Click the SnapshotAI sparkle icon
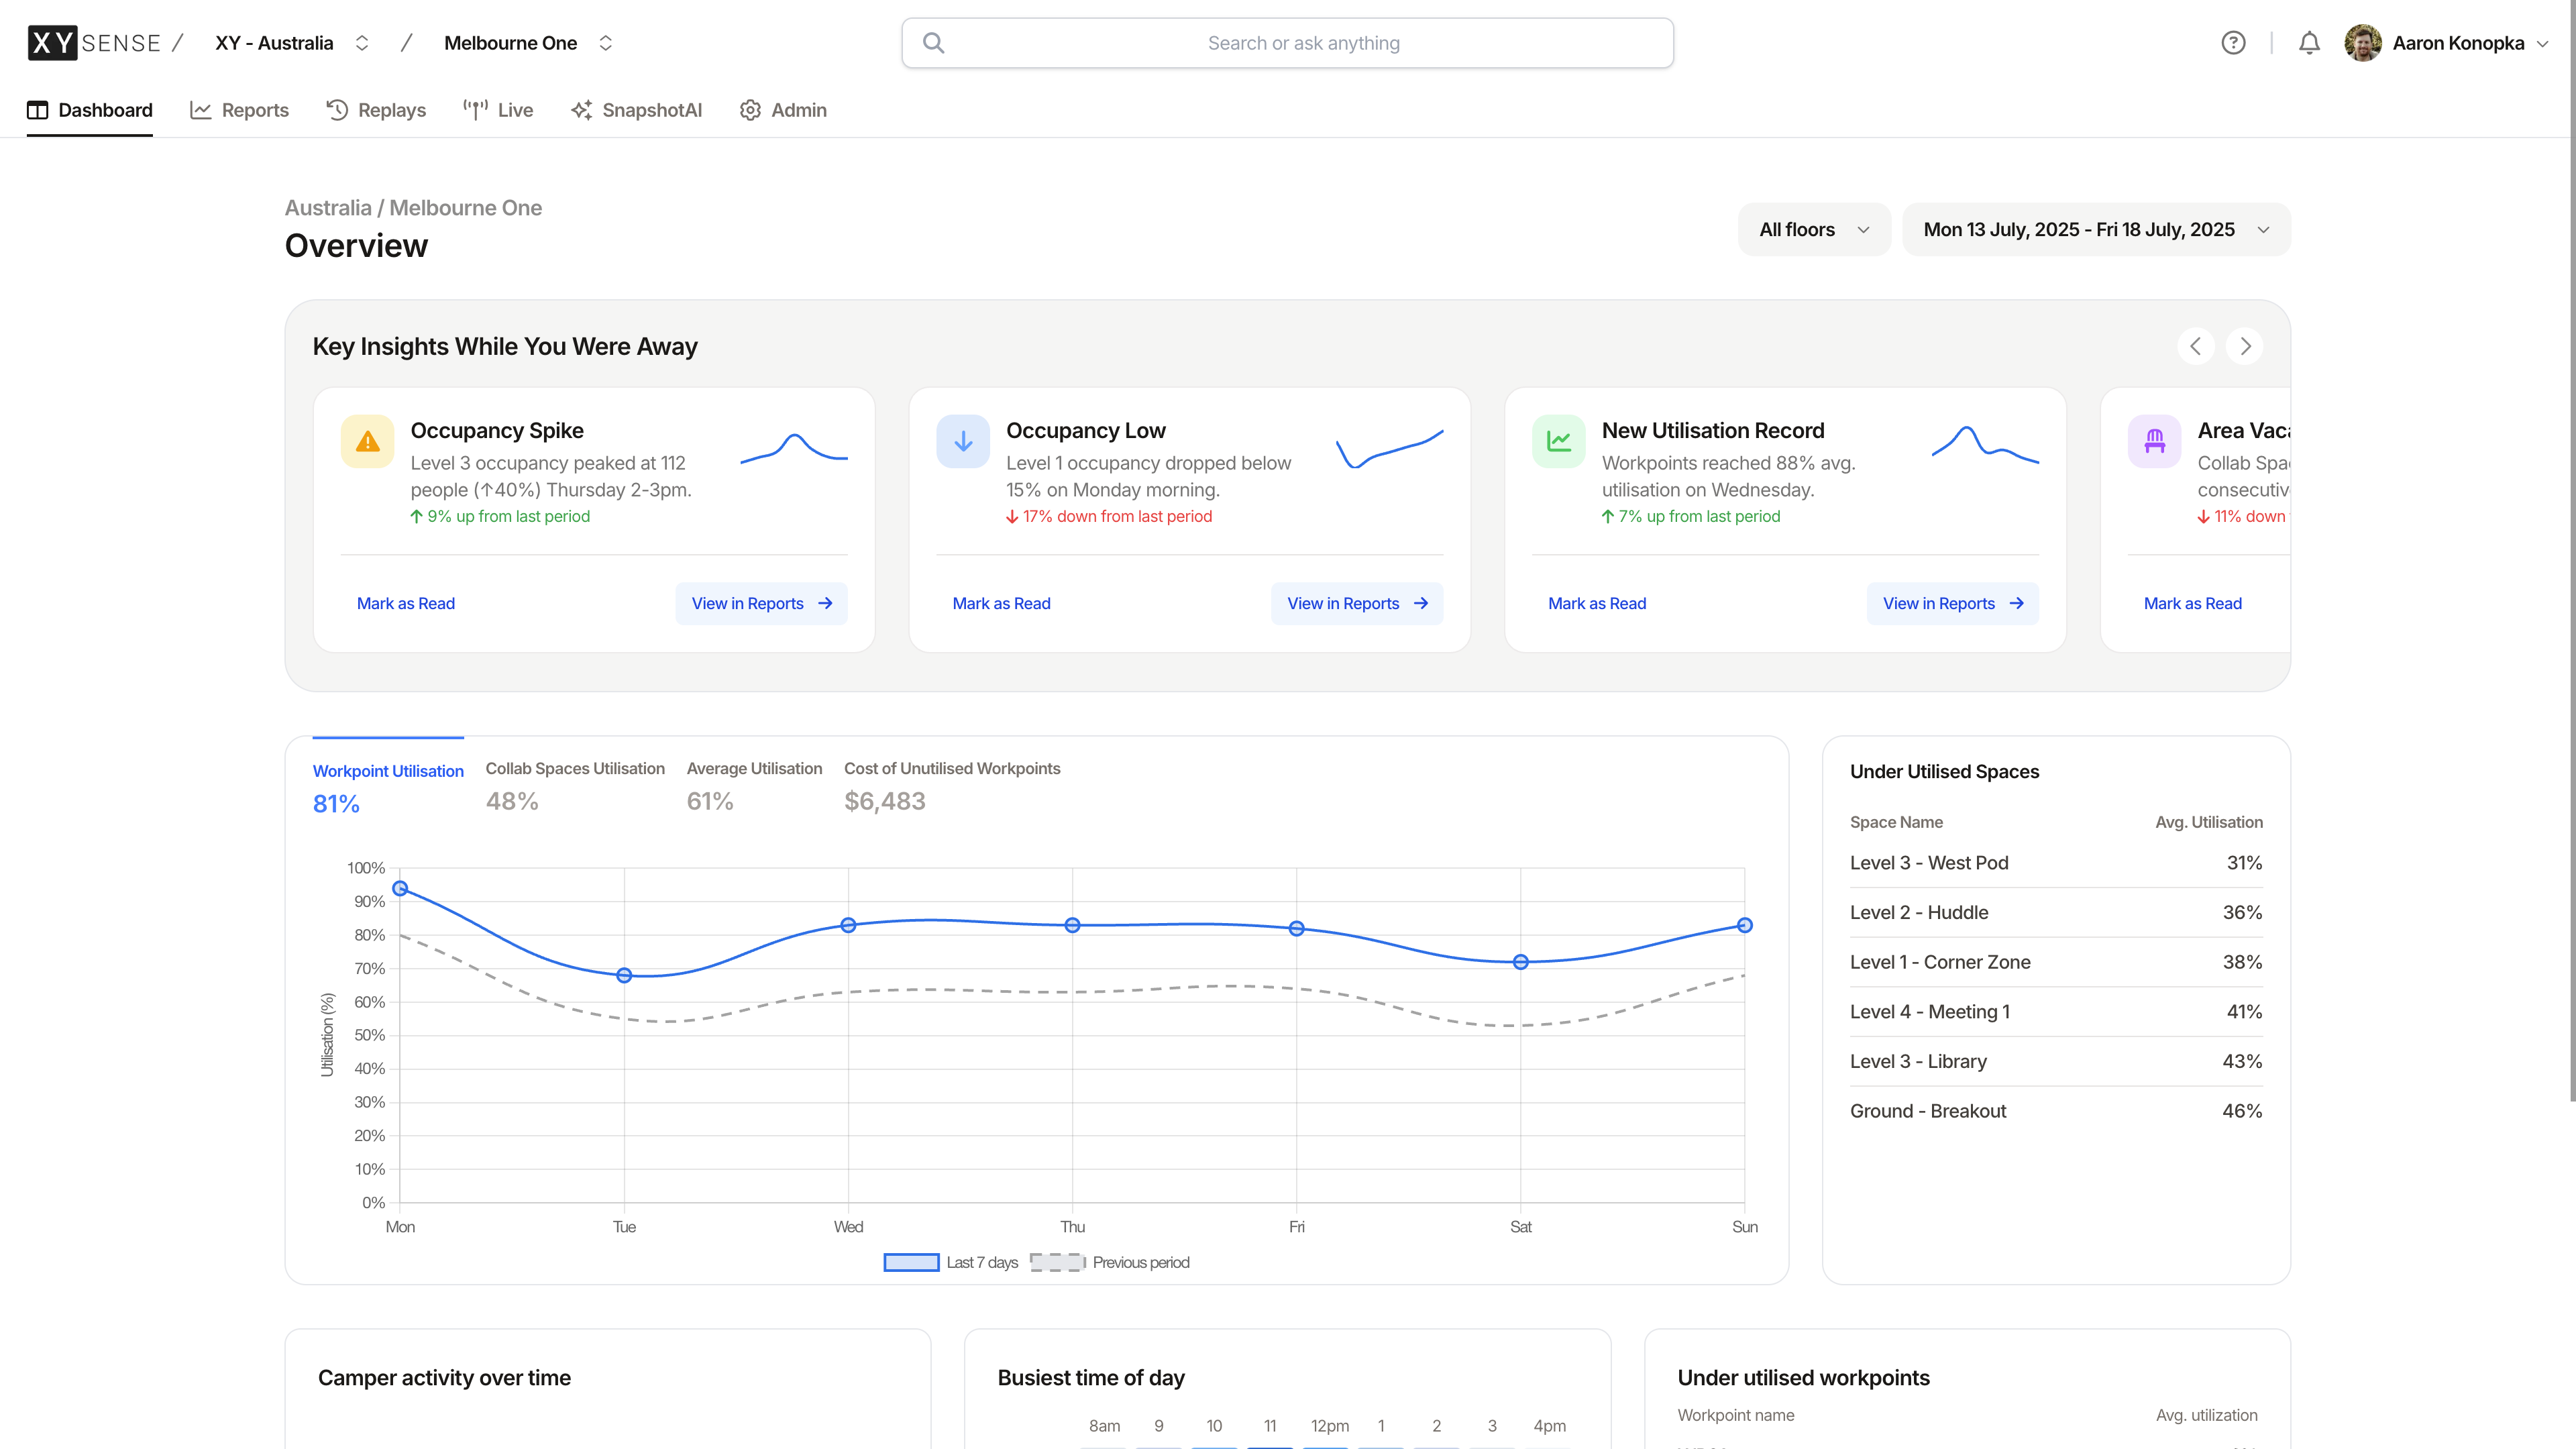The height and width of the screenshot is (1449, 2576). pyautogui.click(x=582, y=110)
